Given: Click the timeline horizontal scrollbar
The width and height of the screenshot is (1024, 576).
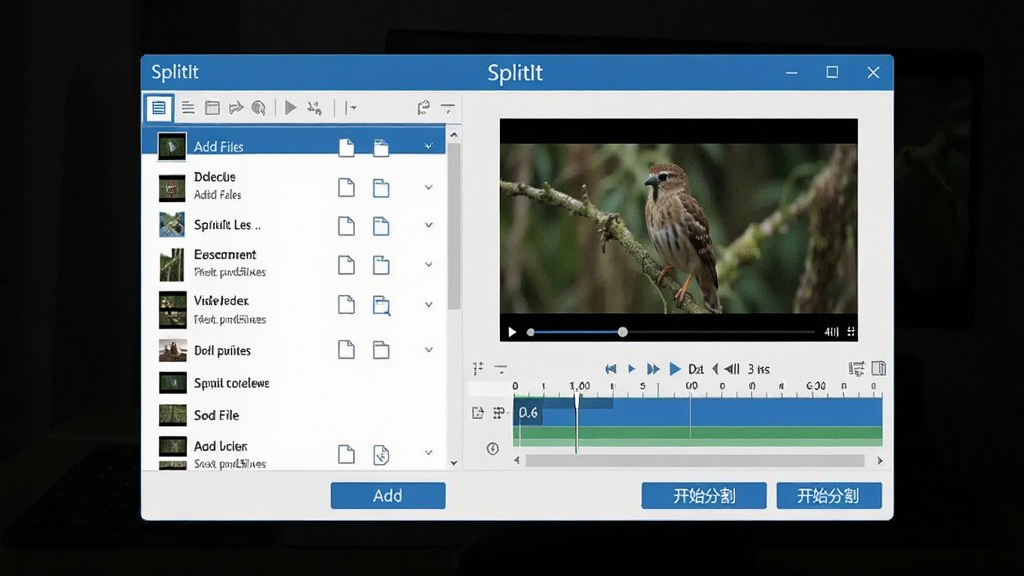Looking at the screenshot, I should (x=695, y=461).
